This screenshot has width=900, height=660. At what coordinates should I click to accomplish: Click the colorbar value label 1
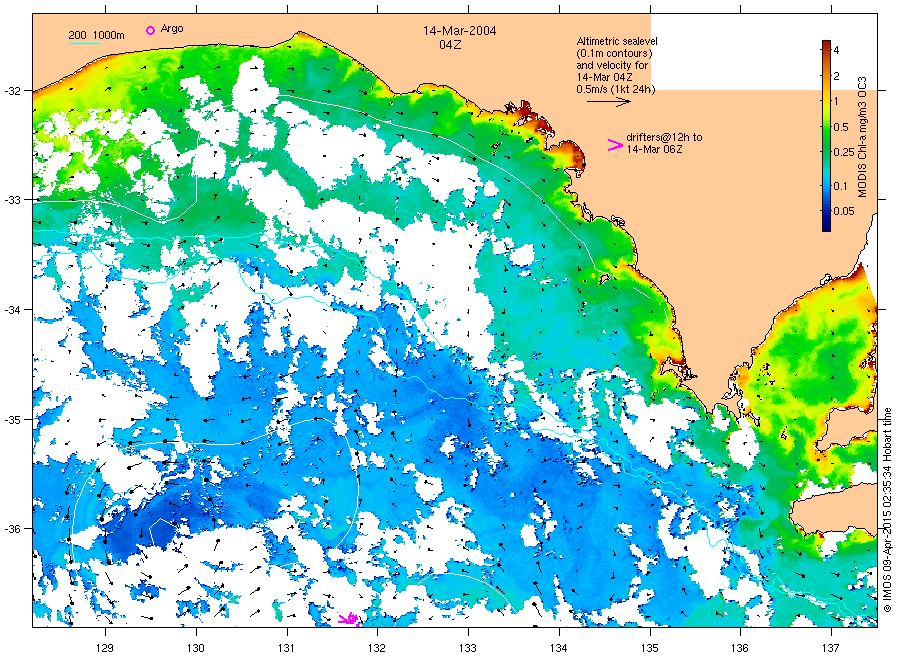[x=836, y=101]
